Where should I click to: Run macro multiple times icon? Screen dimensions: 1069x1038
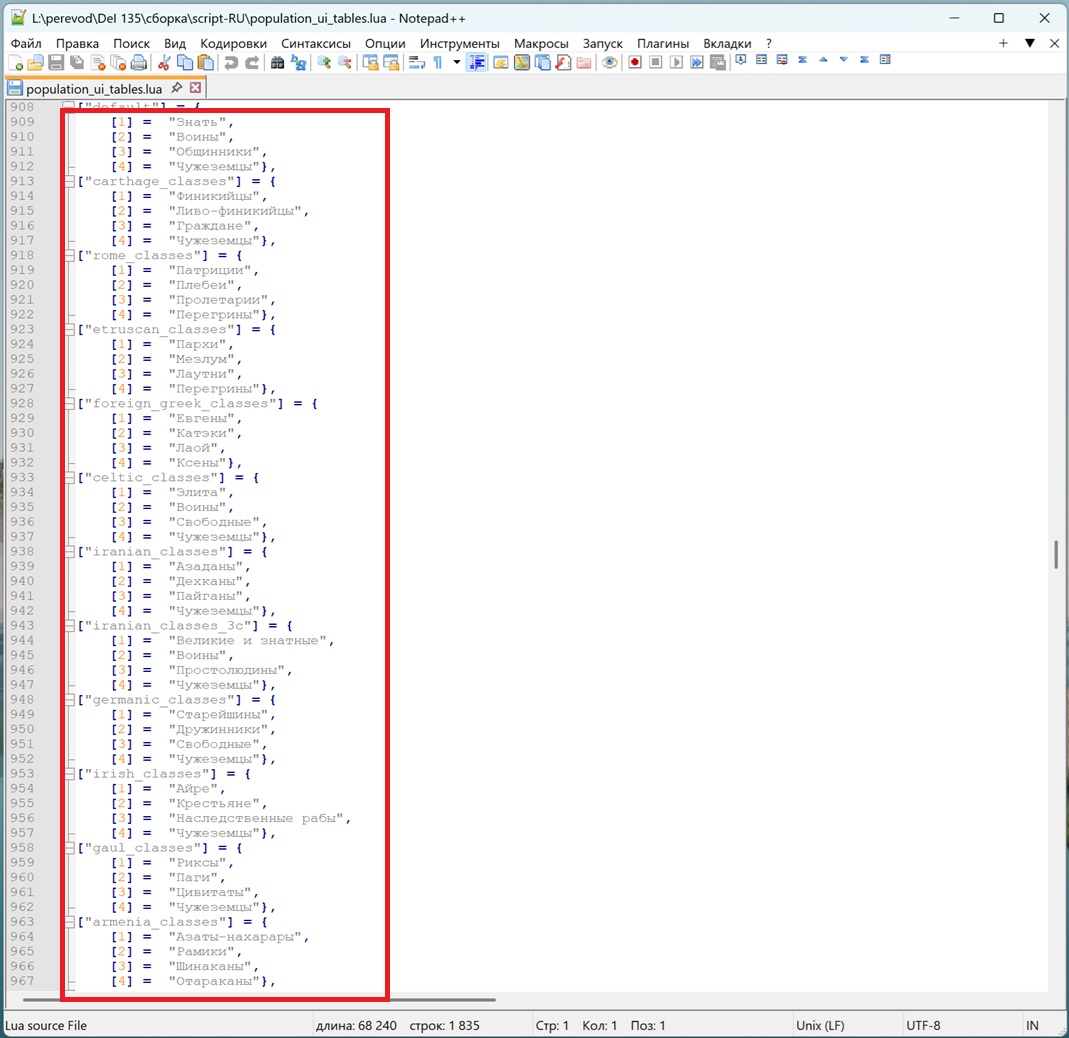point(697,63)
